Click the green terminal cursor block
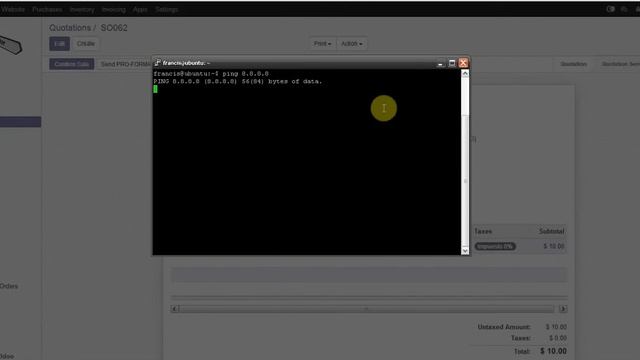The image size is (640, 360). point(156,89)
